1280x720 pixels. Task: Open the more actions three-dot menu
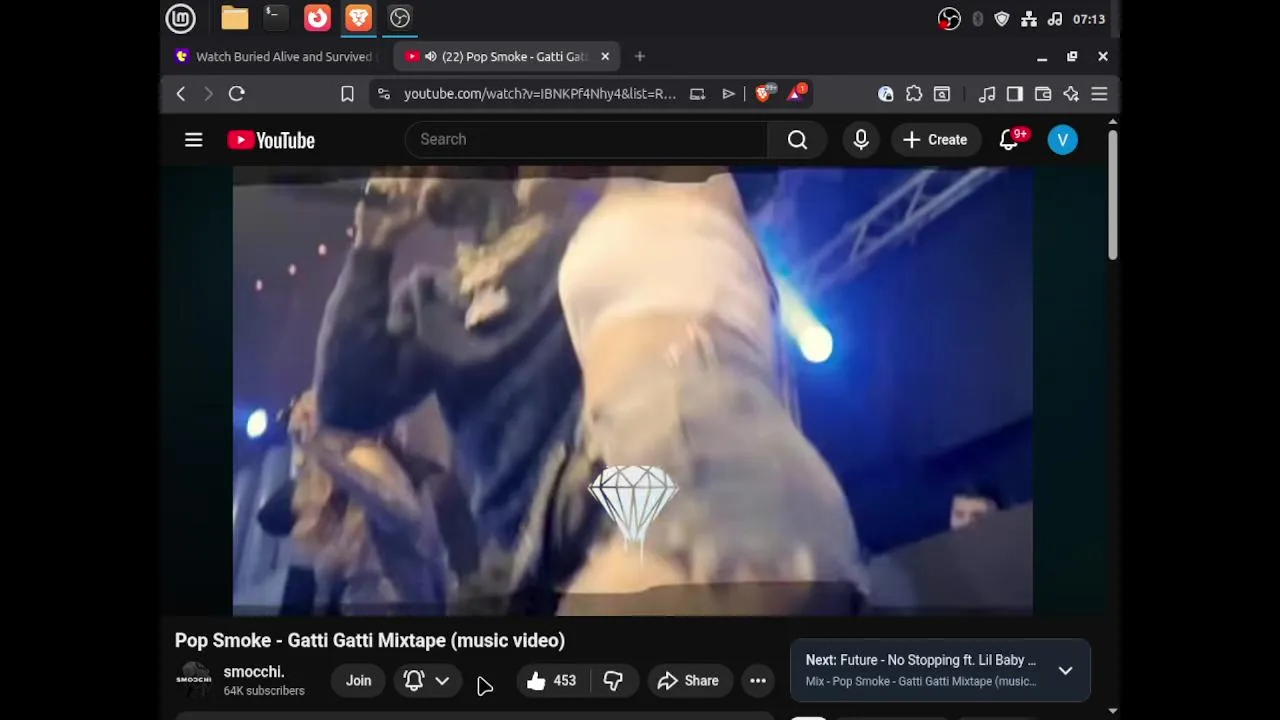pyautogui.click(x=758, y=681)
